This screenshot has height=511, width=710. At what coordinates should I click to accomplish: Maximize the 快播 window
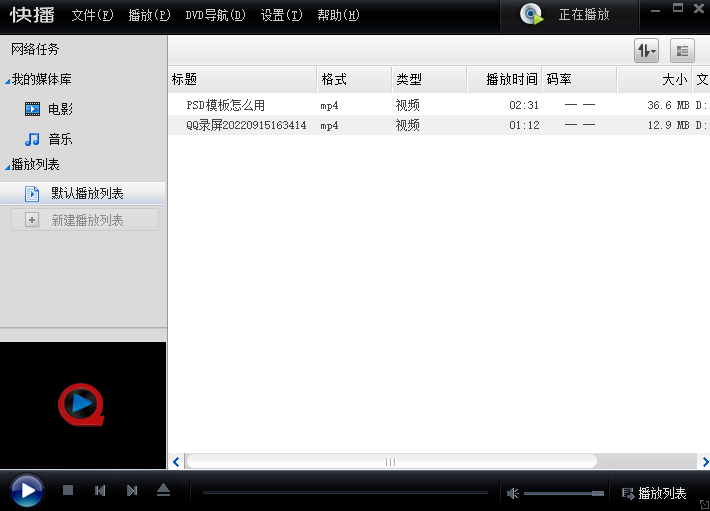tap(677, 8)
